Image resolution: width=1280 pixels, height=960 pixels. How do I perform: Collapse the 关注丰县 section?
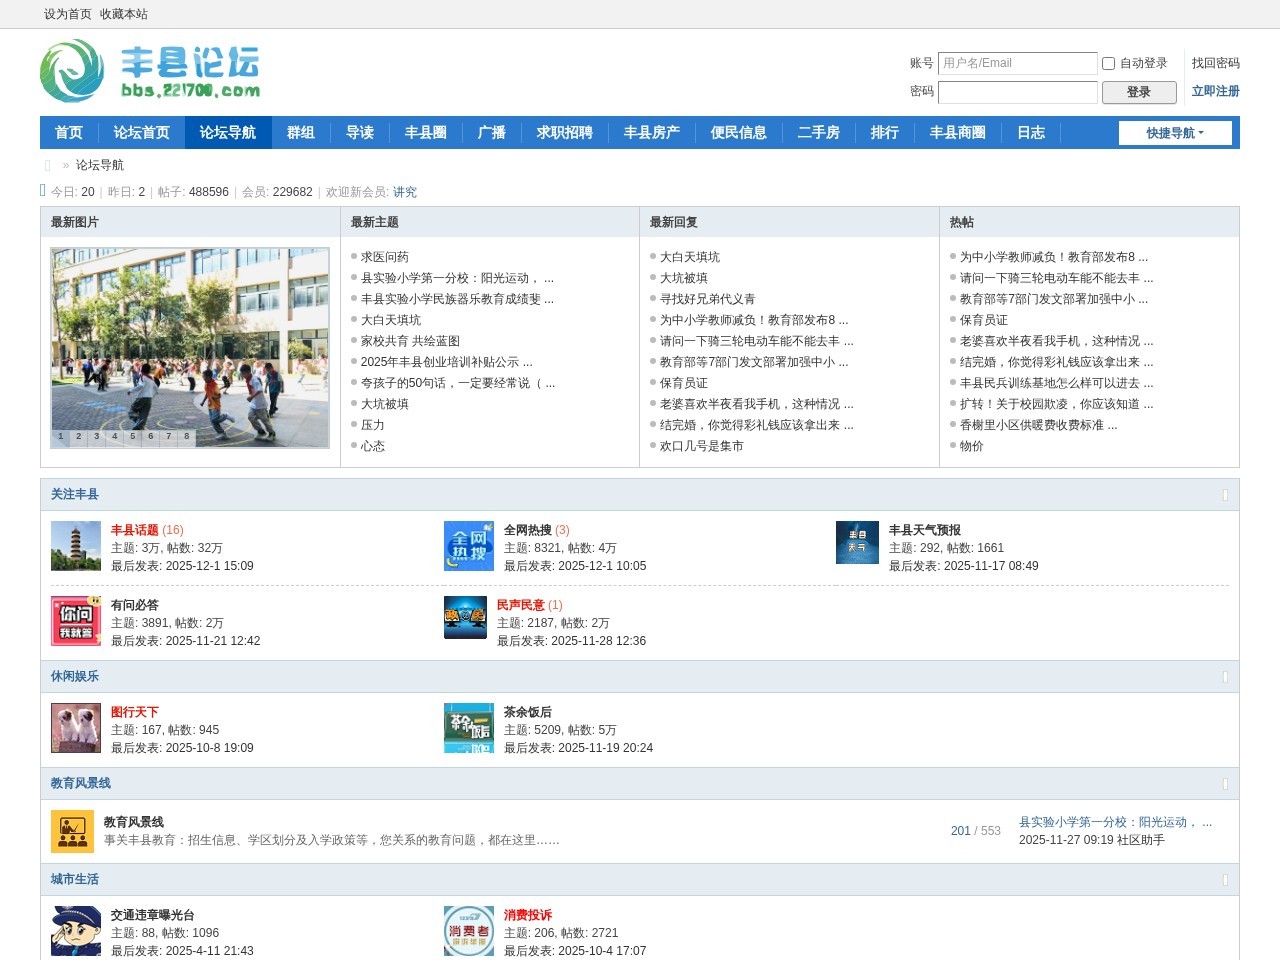click(x=1225, y=495)
